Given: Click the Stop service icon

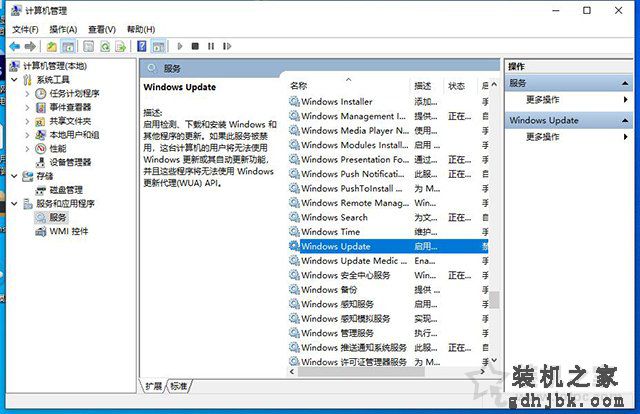Looking at the screenshot, I should pos(195,47).
